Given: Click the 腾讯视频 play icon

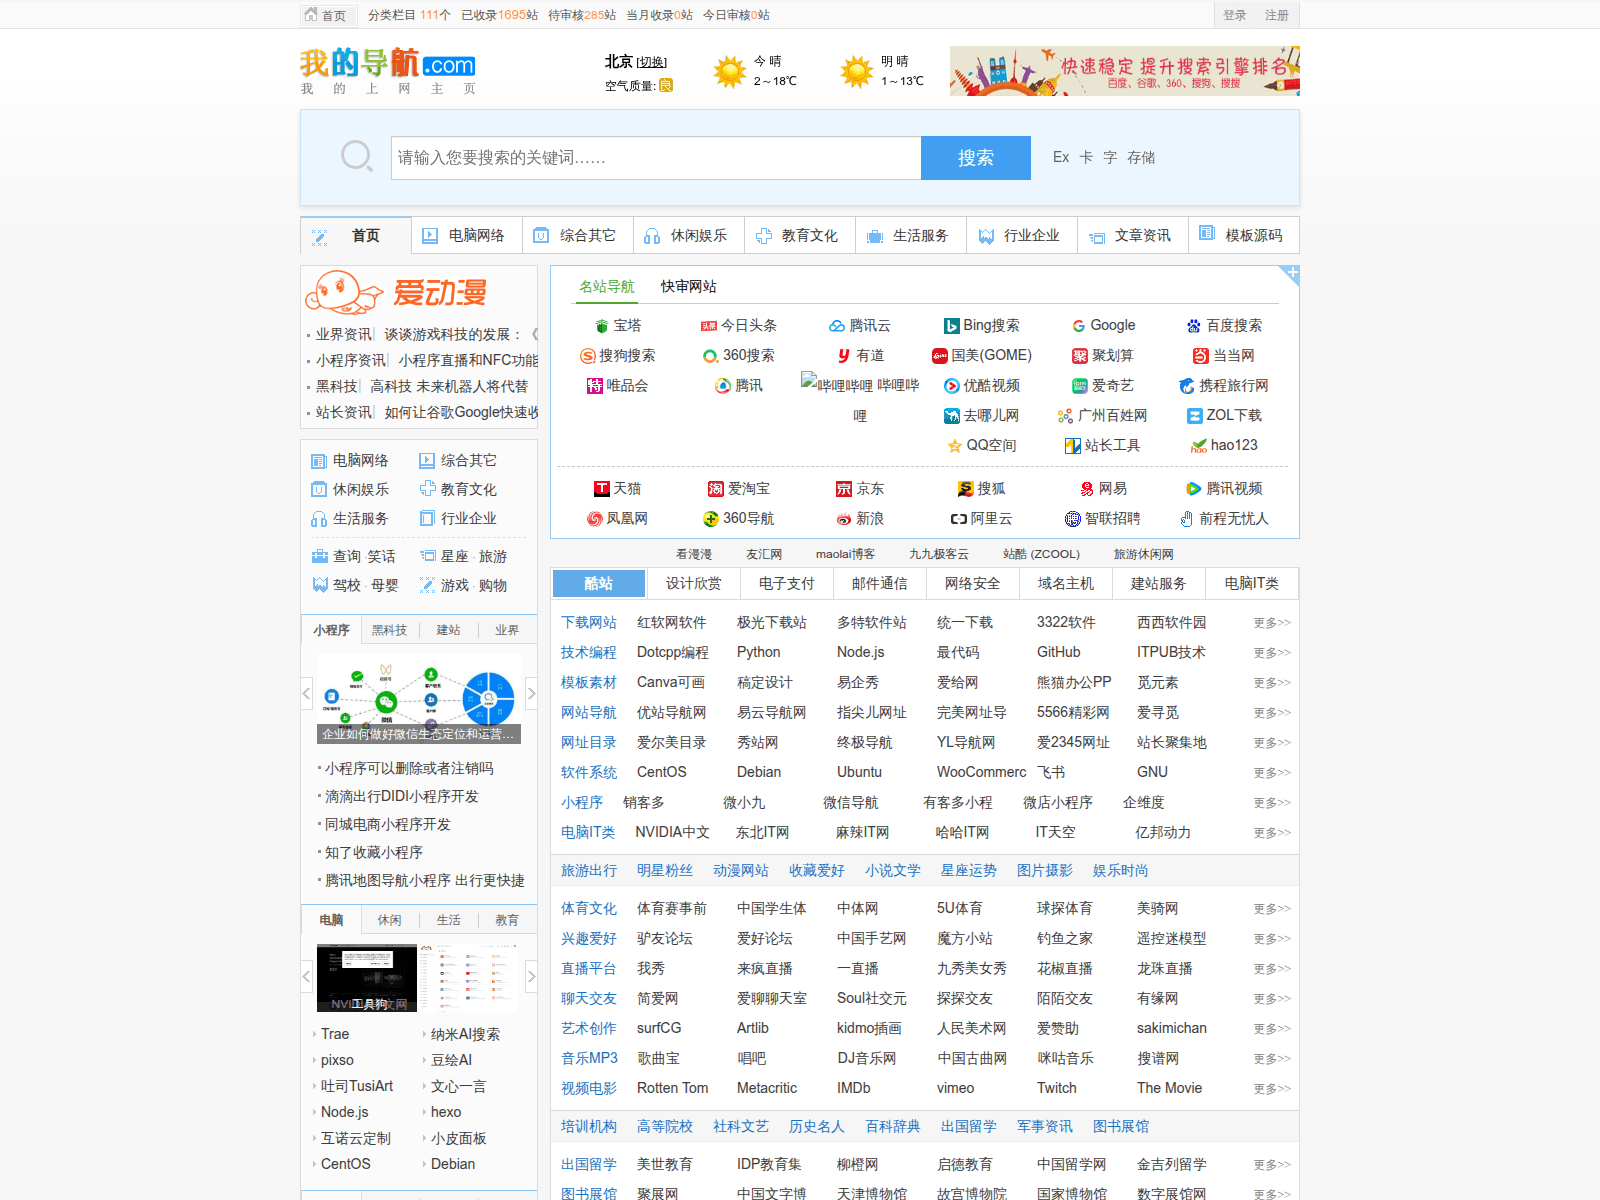Looking at the screenshot, I should pos(1193,489).
